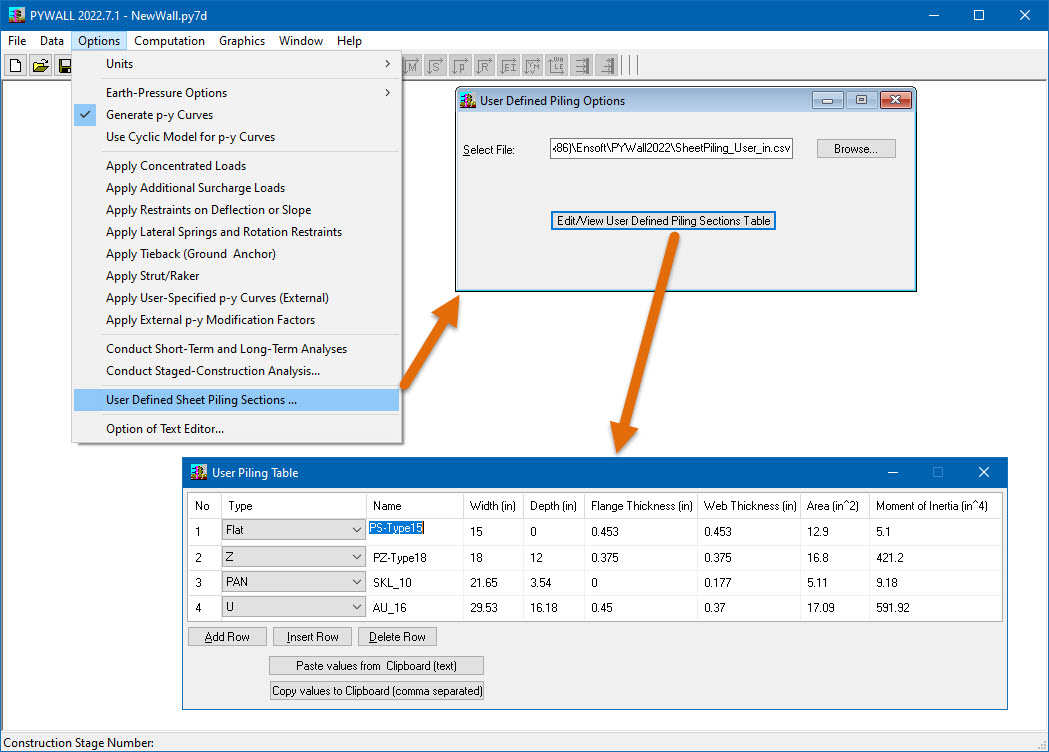
Task: Click the Browse button for Select File
Action: coord(855,148)
